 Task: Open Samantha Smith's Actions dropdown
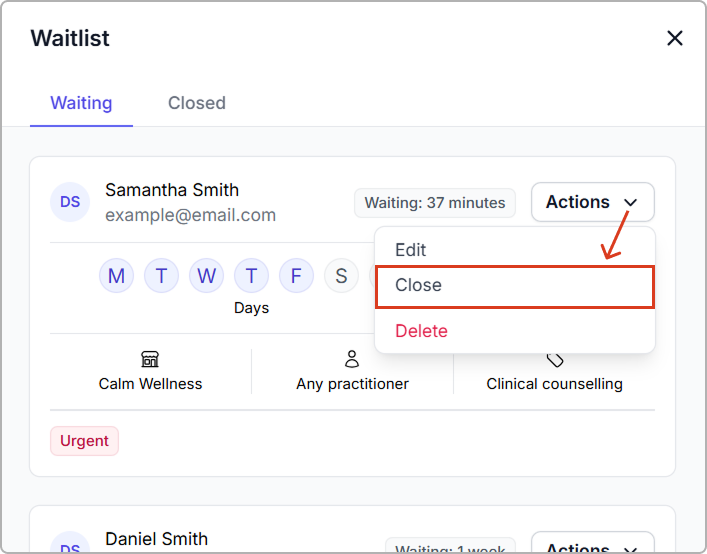click(592, 202)
